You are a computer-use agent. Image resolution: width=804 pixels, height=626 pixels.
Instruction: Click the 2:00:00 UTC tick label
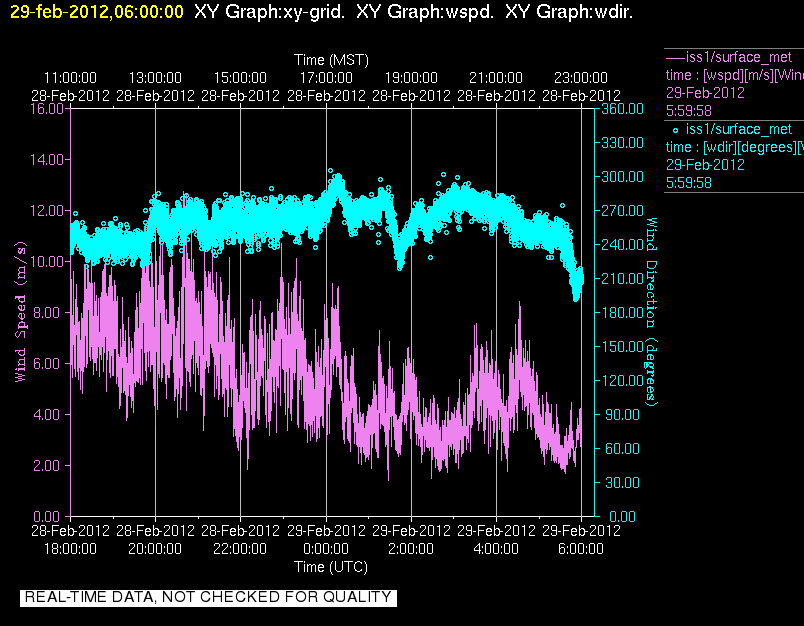pos(411,549)
